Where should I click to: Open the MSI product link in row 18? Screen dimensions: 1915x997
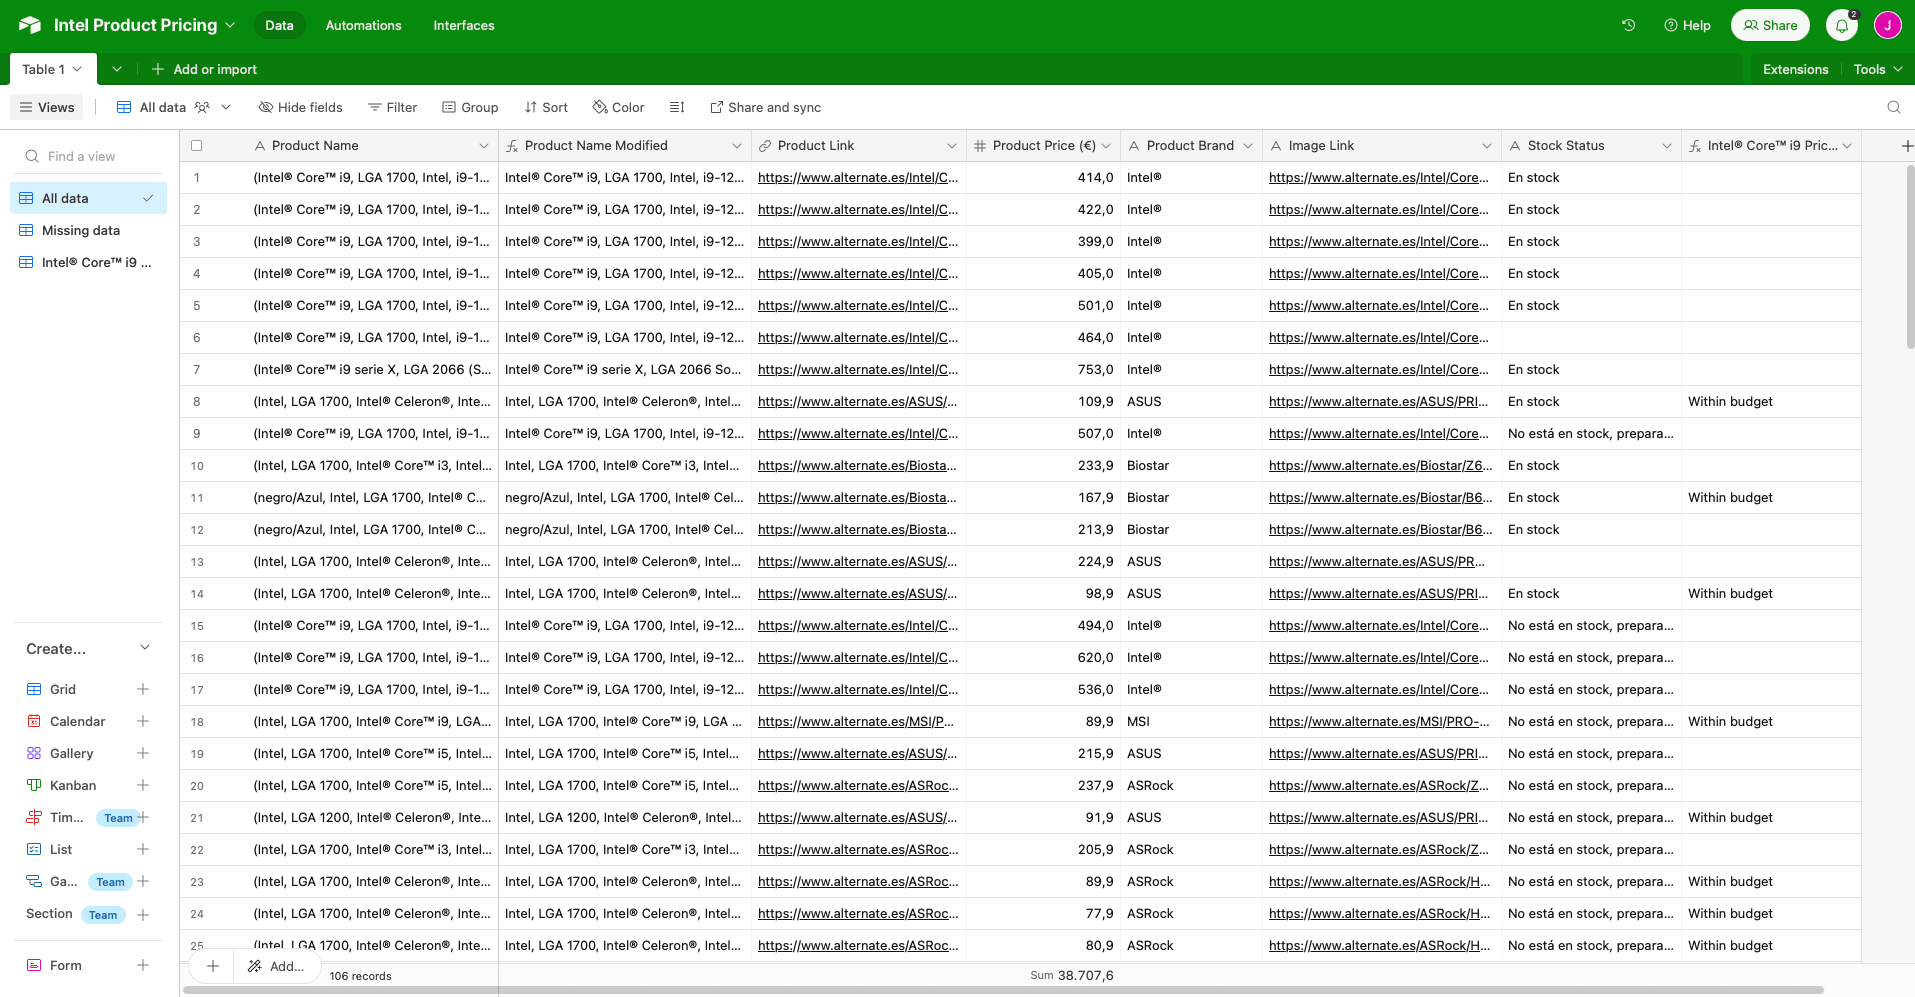point(856,721)
